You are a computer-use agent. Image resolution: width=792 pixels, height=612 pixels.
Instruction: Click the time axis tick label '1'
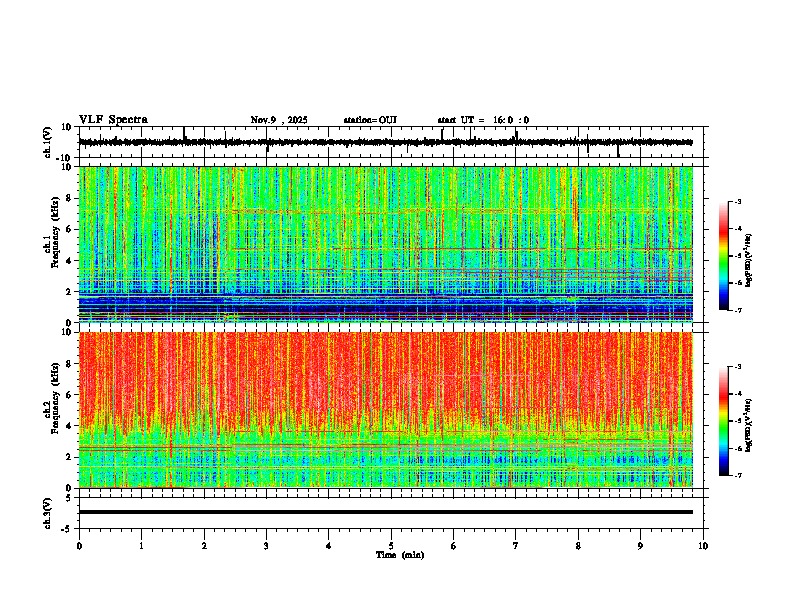141,546
